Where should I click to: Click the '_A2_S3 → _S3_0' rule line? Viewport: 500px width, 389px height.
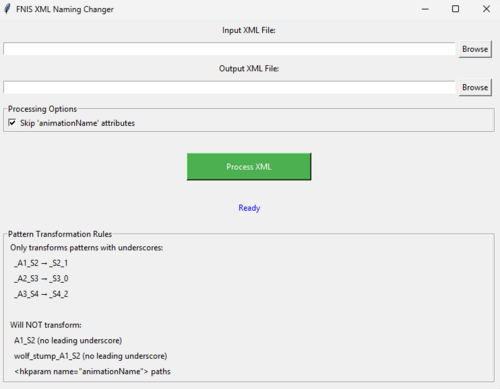[x=41, y=279]
